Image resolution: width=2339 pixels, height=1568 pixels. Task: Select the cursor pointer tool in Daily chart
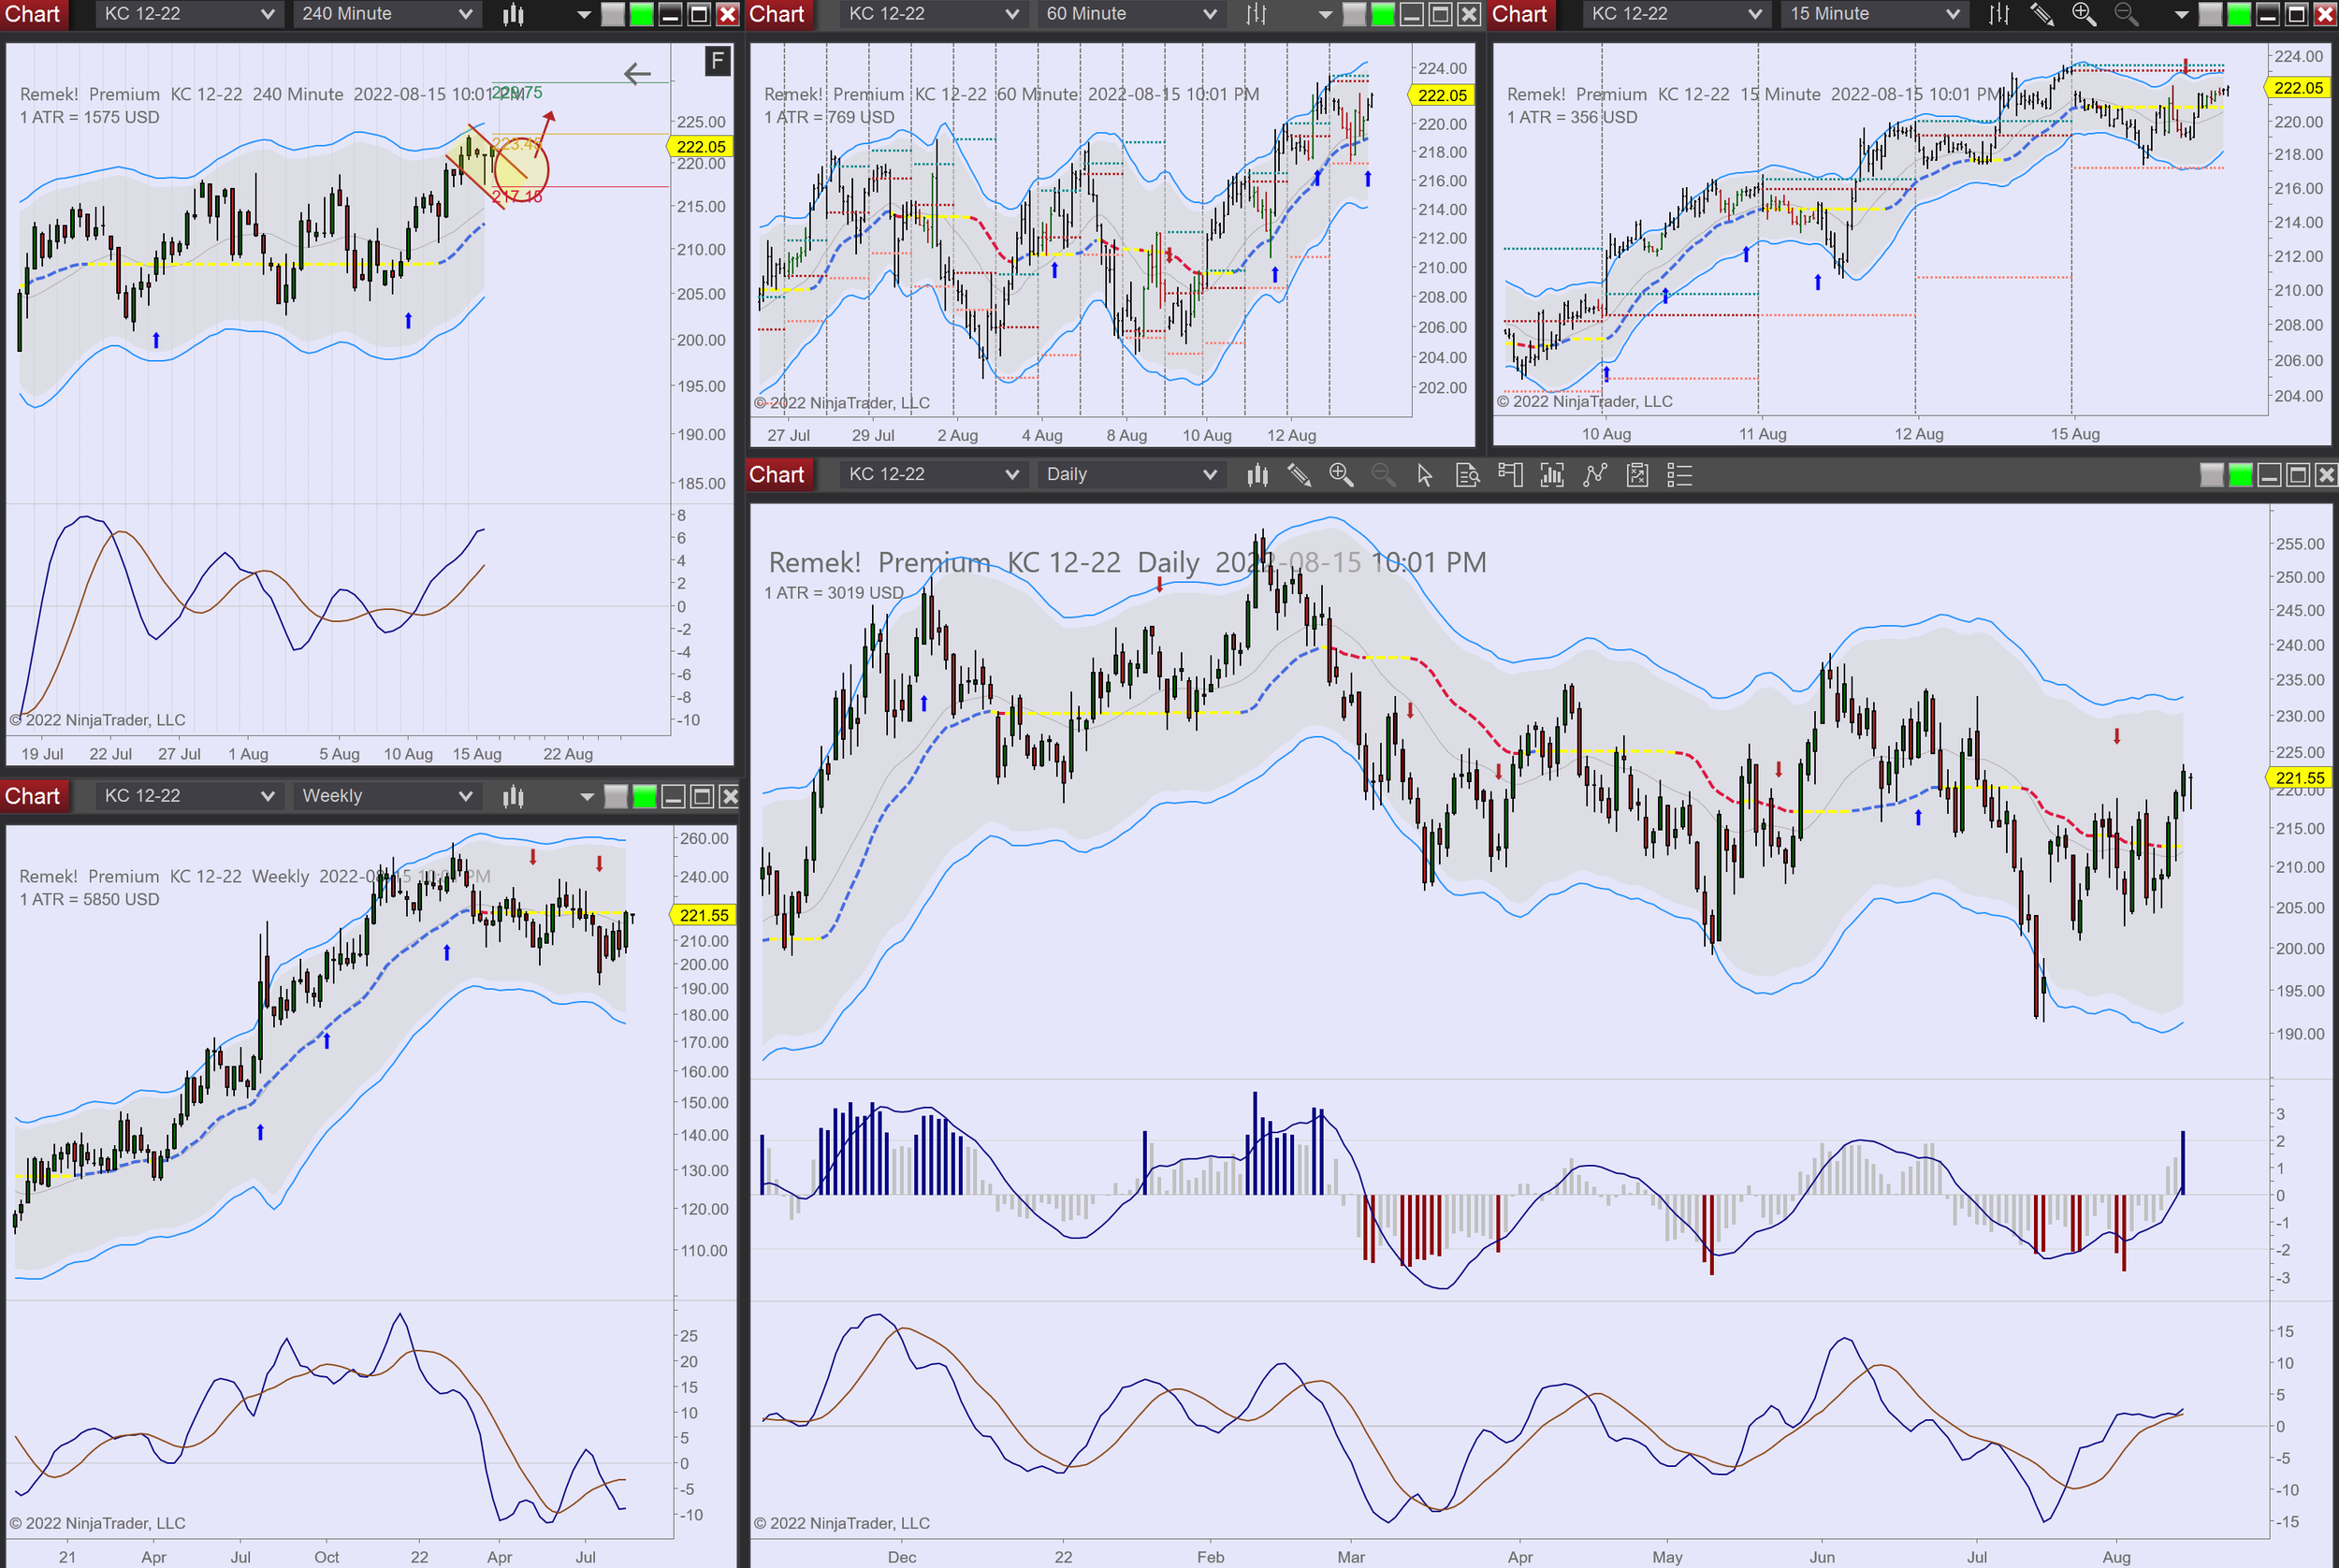(1425, 475)
